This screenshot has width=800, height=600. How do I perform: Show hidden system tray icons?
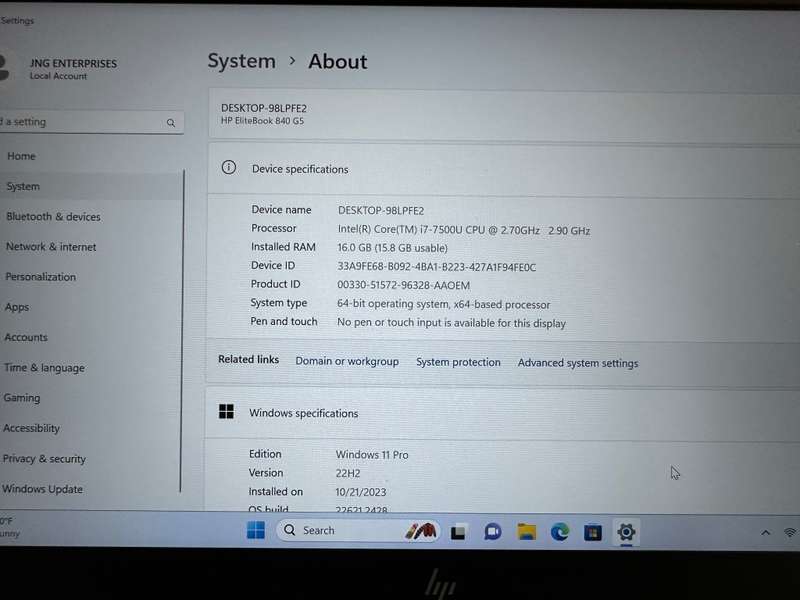(765, 533)
